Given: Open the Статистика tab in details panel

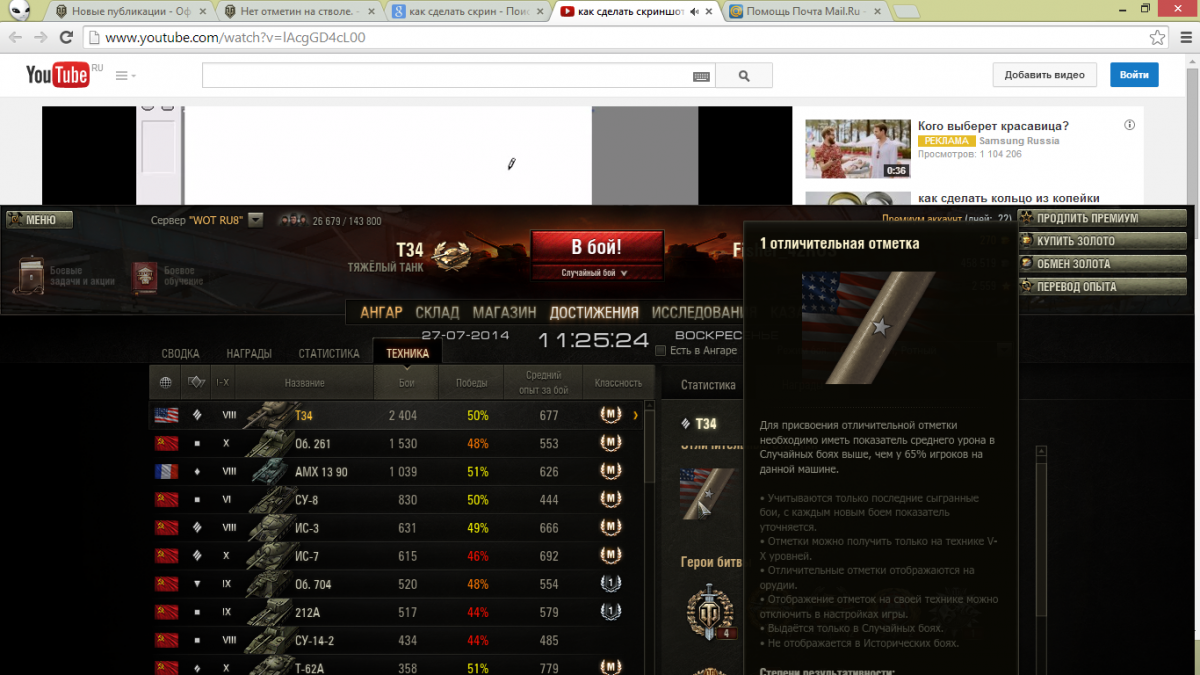Looking at the screenshot, I should (x=708, y=385).
